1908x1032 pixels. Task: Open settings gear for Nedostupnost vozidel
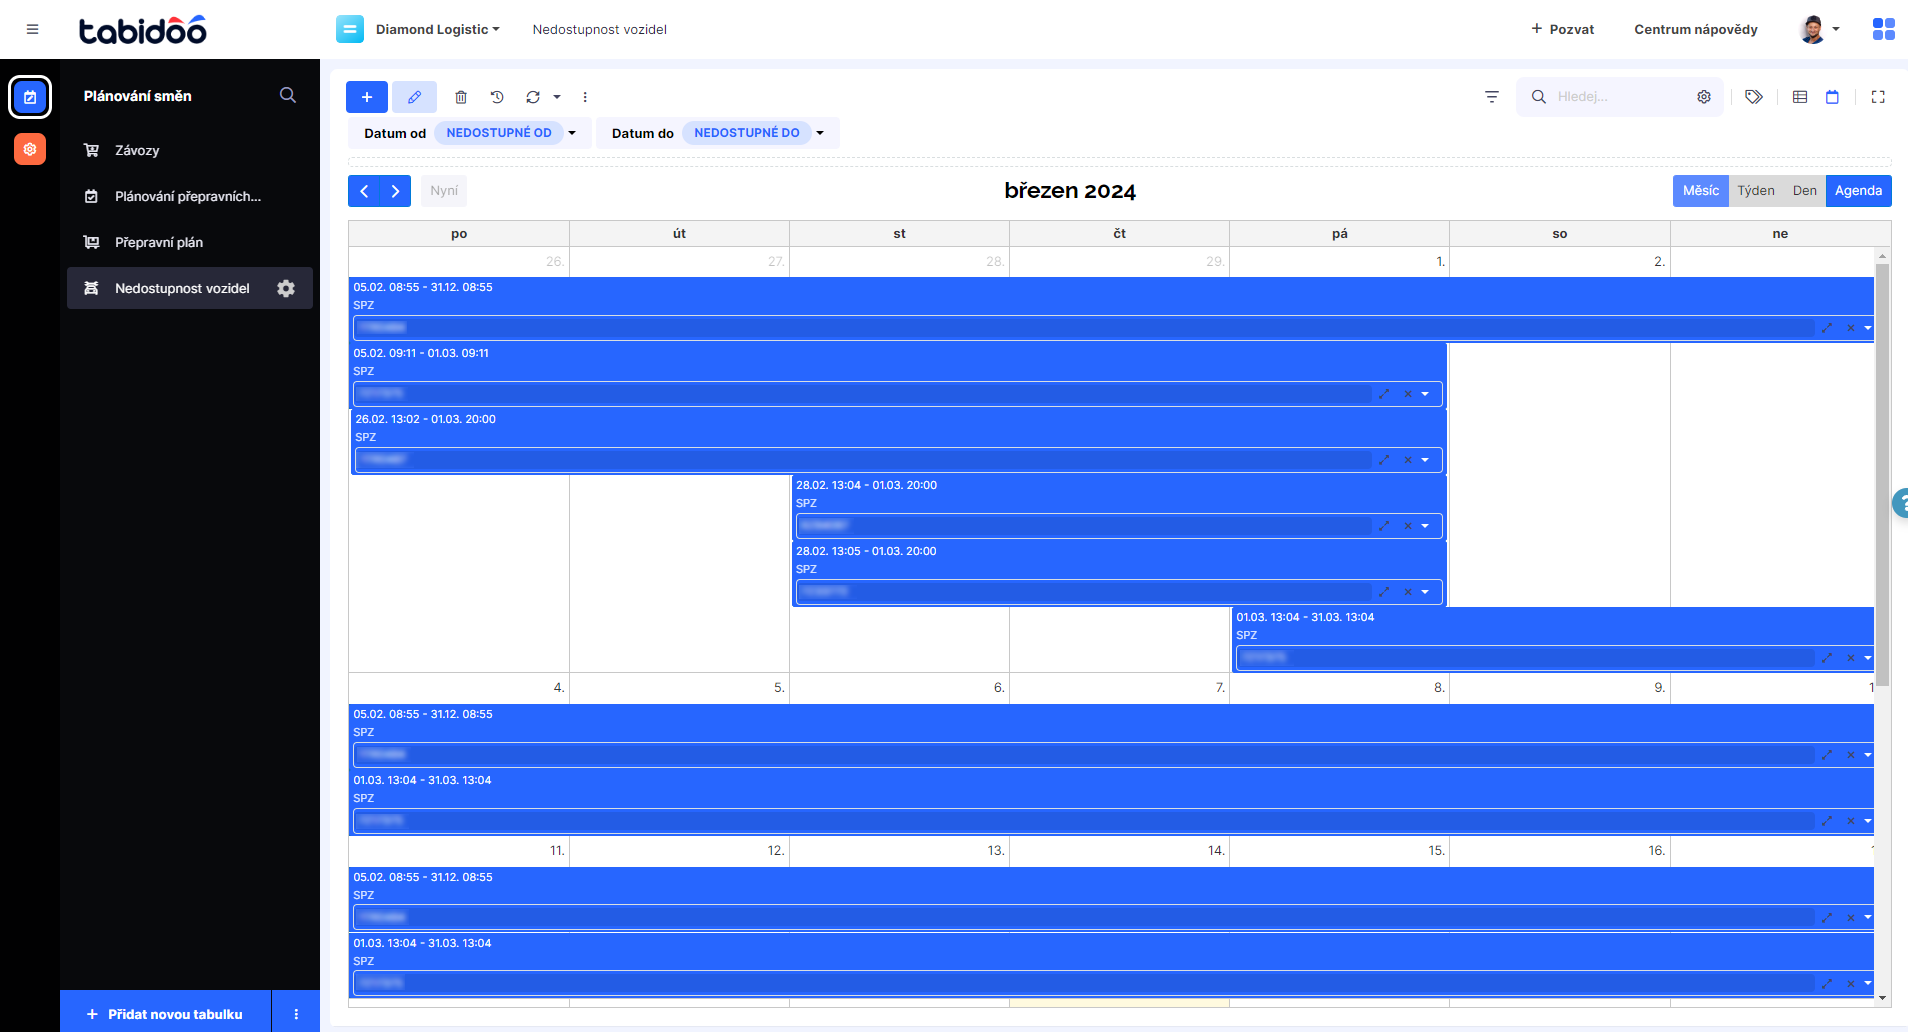(286, 288)
